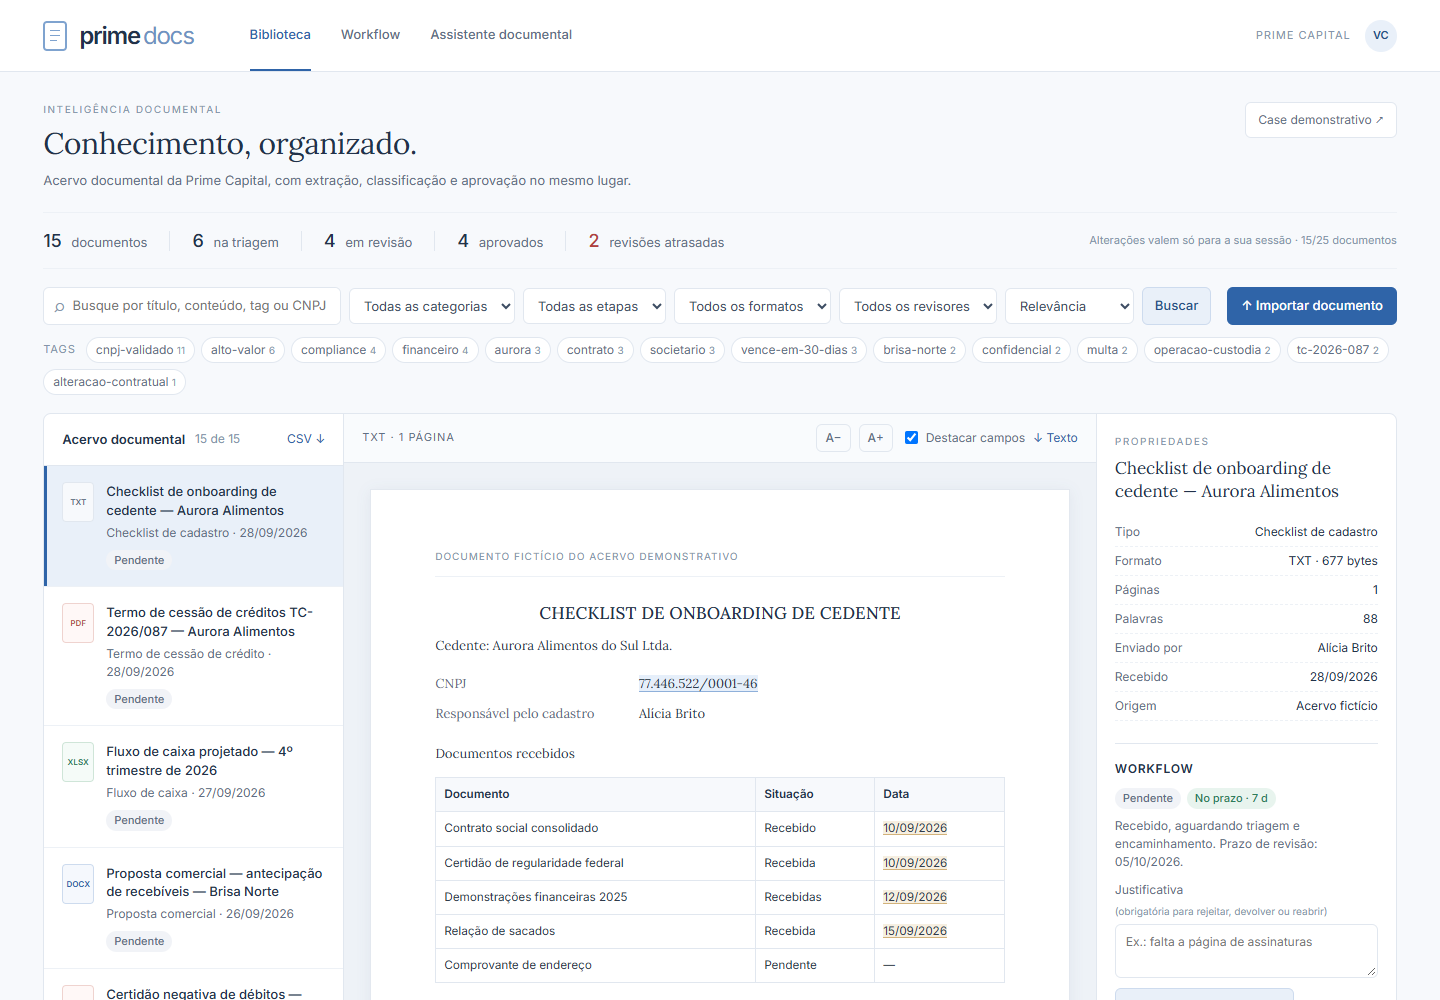The image size is (1440, 1000).
Task: Toggle the Destacar campos checkbox
Action: [x=911, y=437]
